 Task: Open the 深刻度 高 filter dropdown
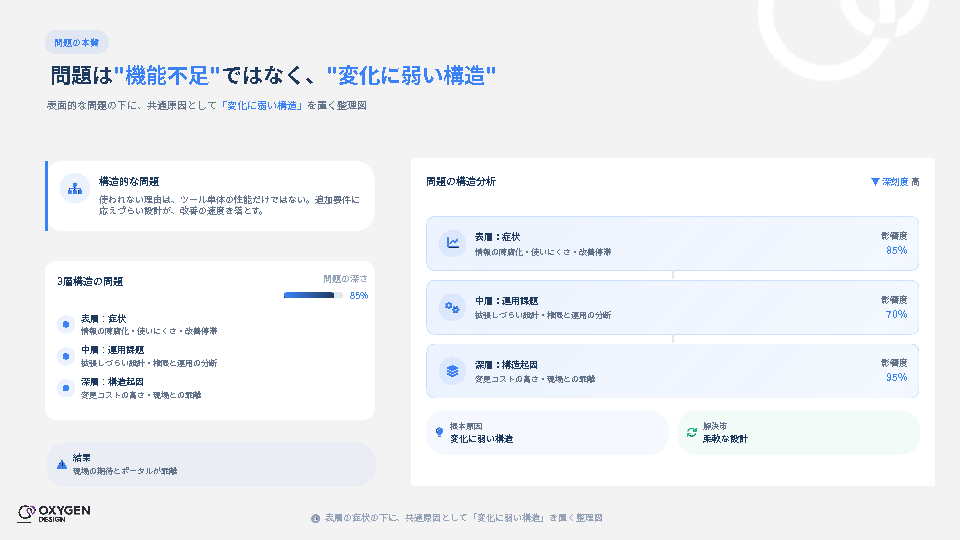click(894, 182)
